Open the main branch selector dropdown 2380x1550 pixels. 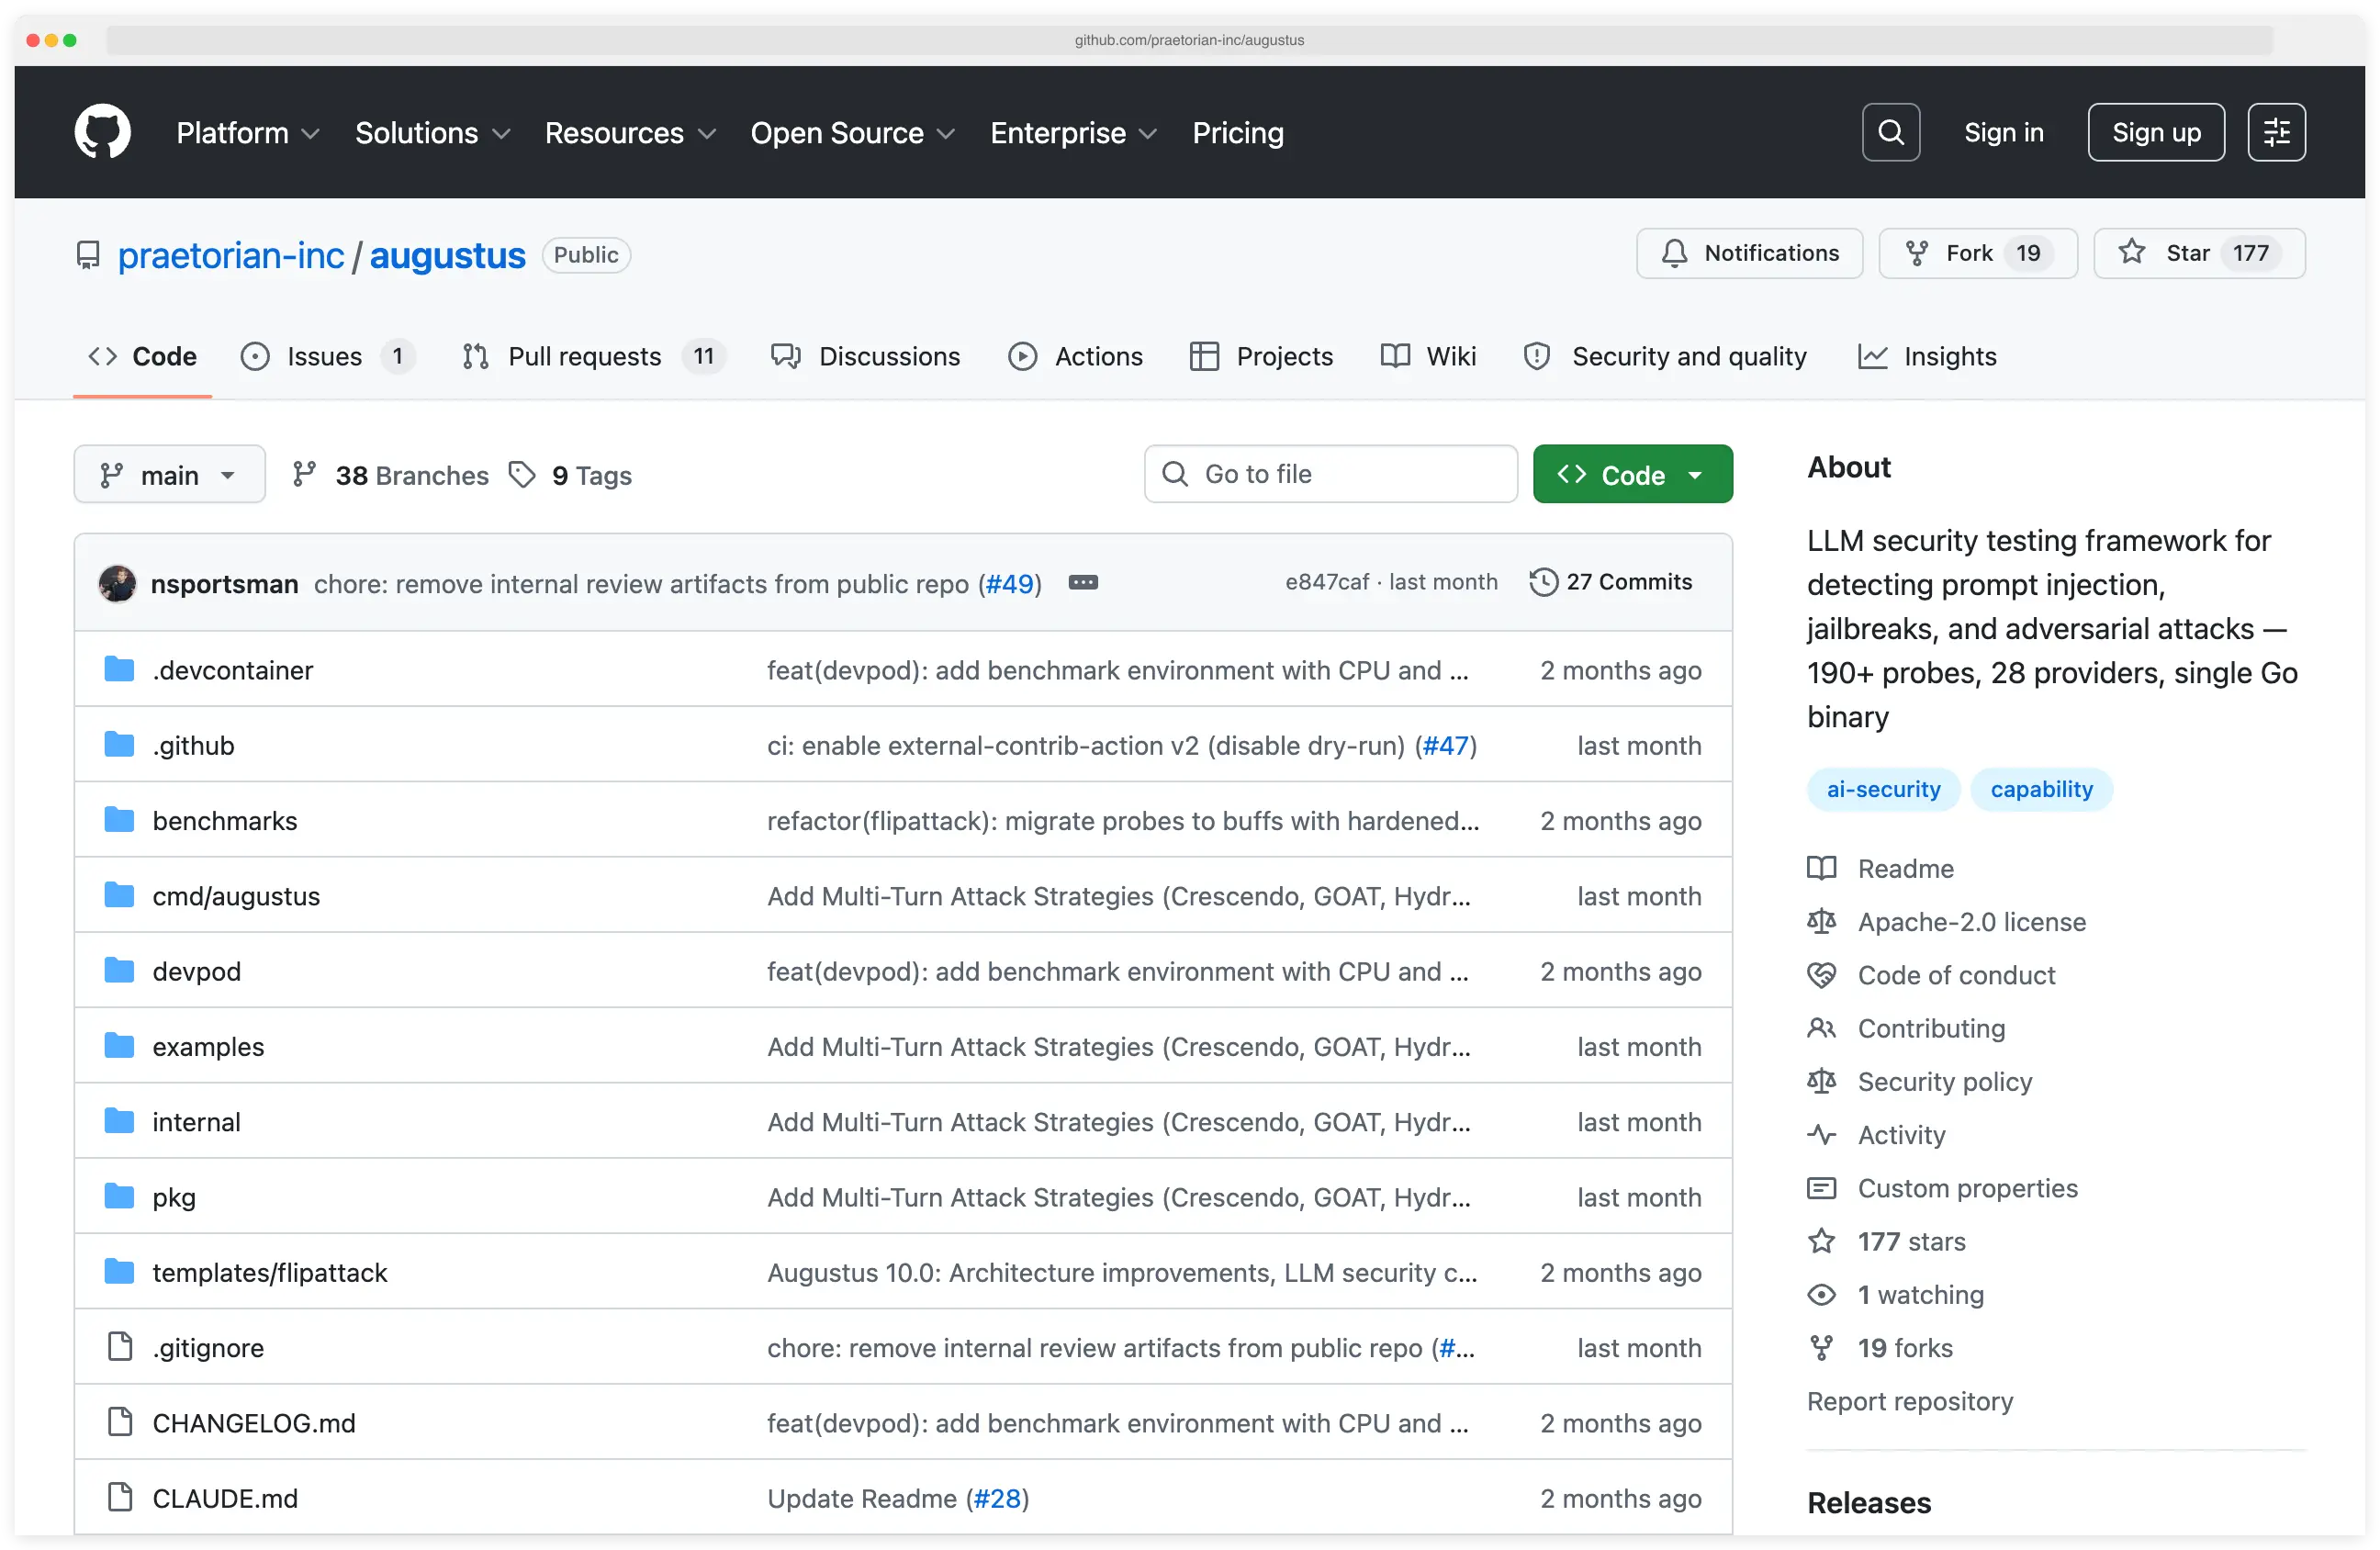tap(169, 474)
